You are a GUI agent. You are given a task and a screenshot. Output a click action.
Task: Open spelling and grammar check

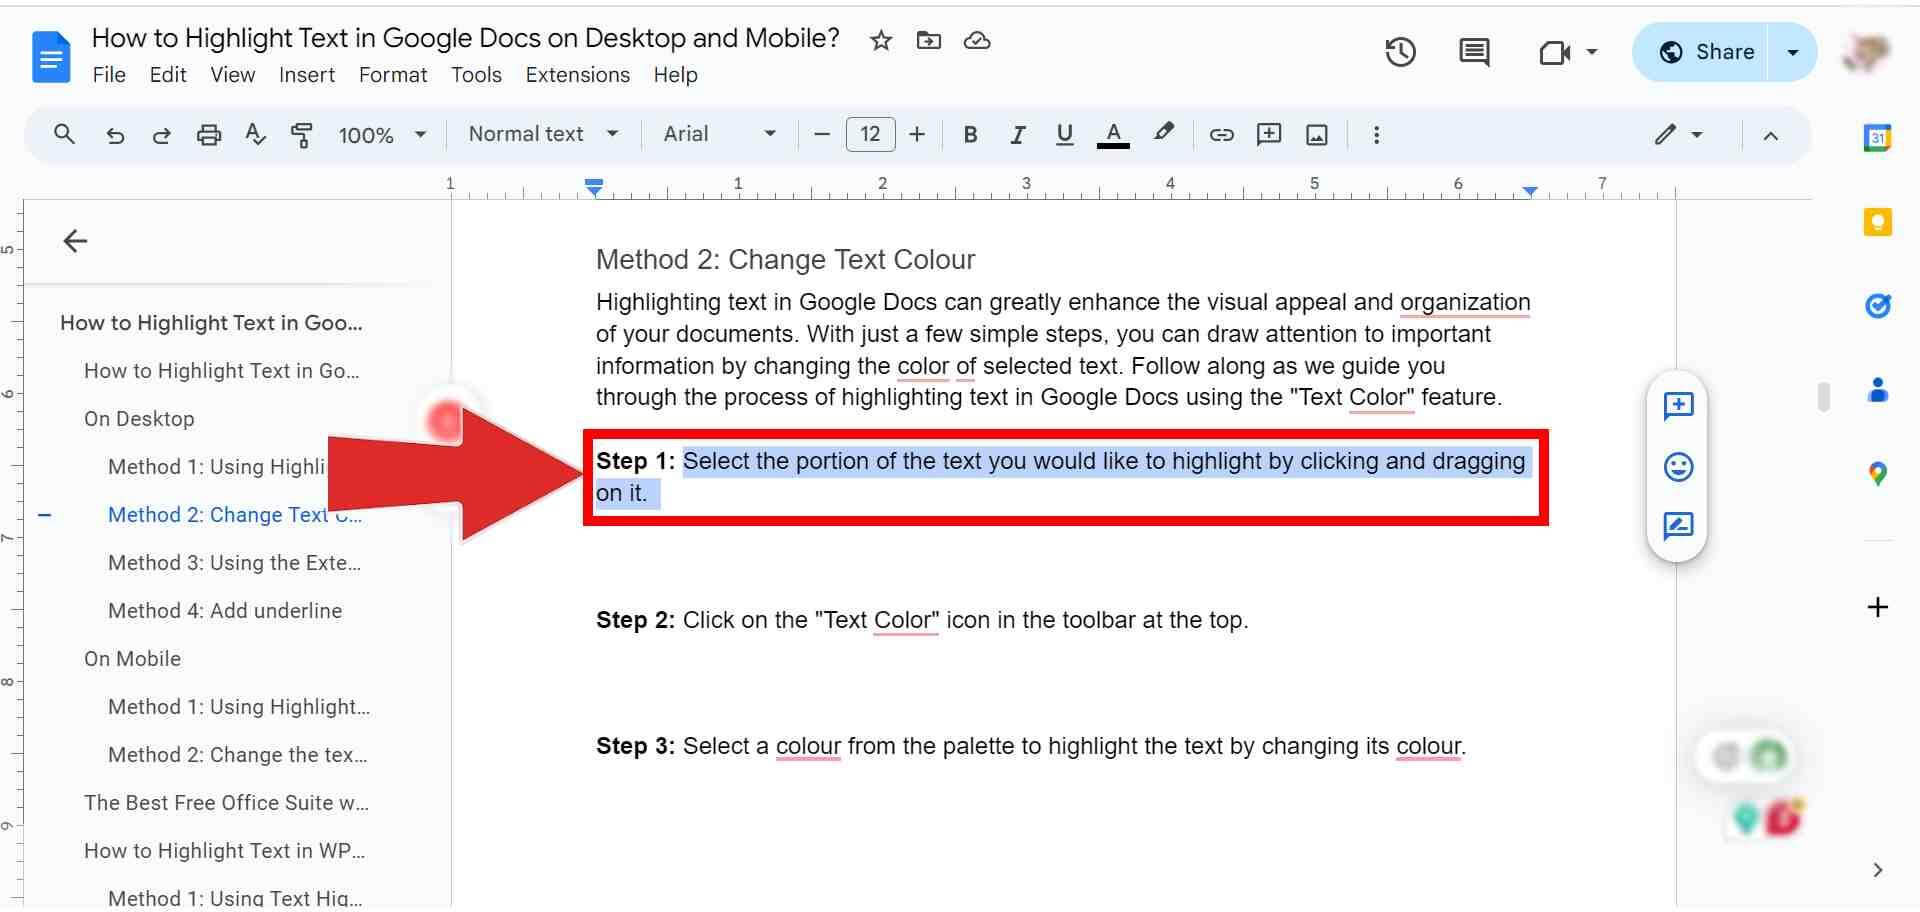(255, 134)
